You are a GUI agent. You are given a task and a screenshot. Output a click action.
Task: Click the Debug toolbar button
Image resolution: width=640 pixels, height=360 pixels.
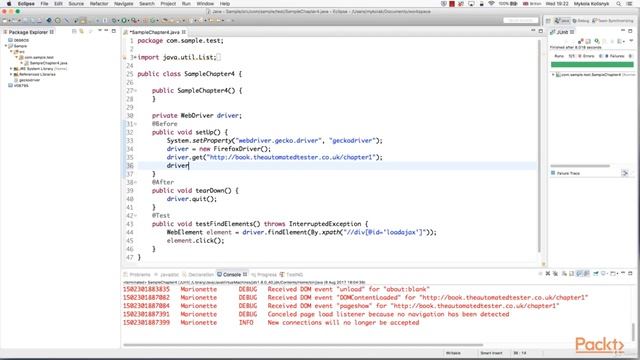[x=114, y=20]
